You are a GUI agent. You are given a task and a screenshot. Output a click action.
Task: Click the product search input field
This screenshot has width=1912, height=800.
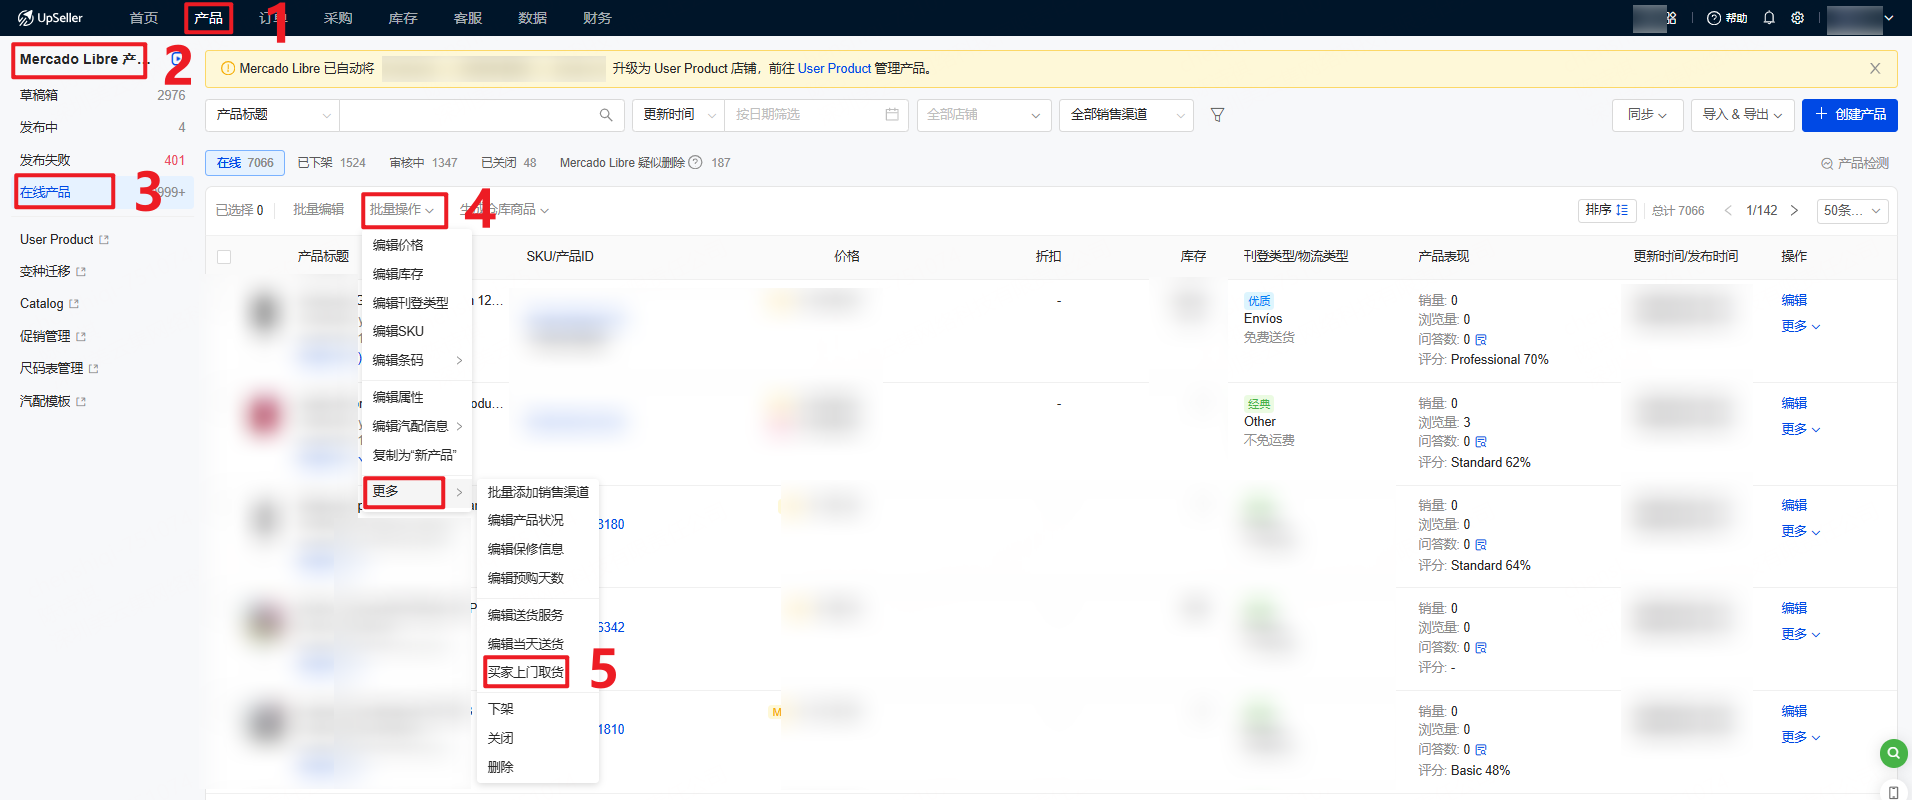(468, 115)
